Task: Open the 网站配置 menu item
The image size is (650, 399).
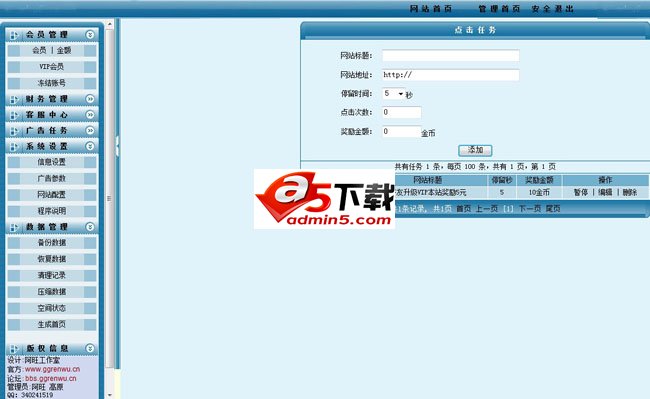Action: coord(51,194)
